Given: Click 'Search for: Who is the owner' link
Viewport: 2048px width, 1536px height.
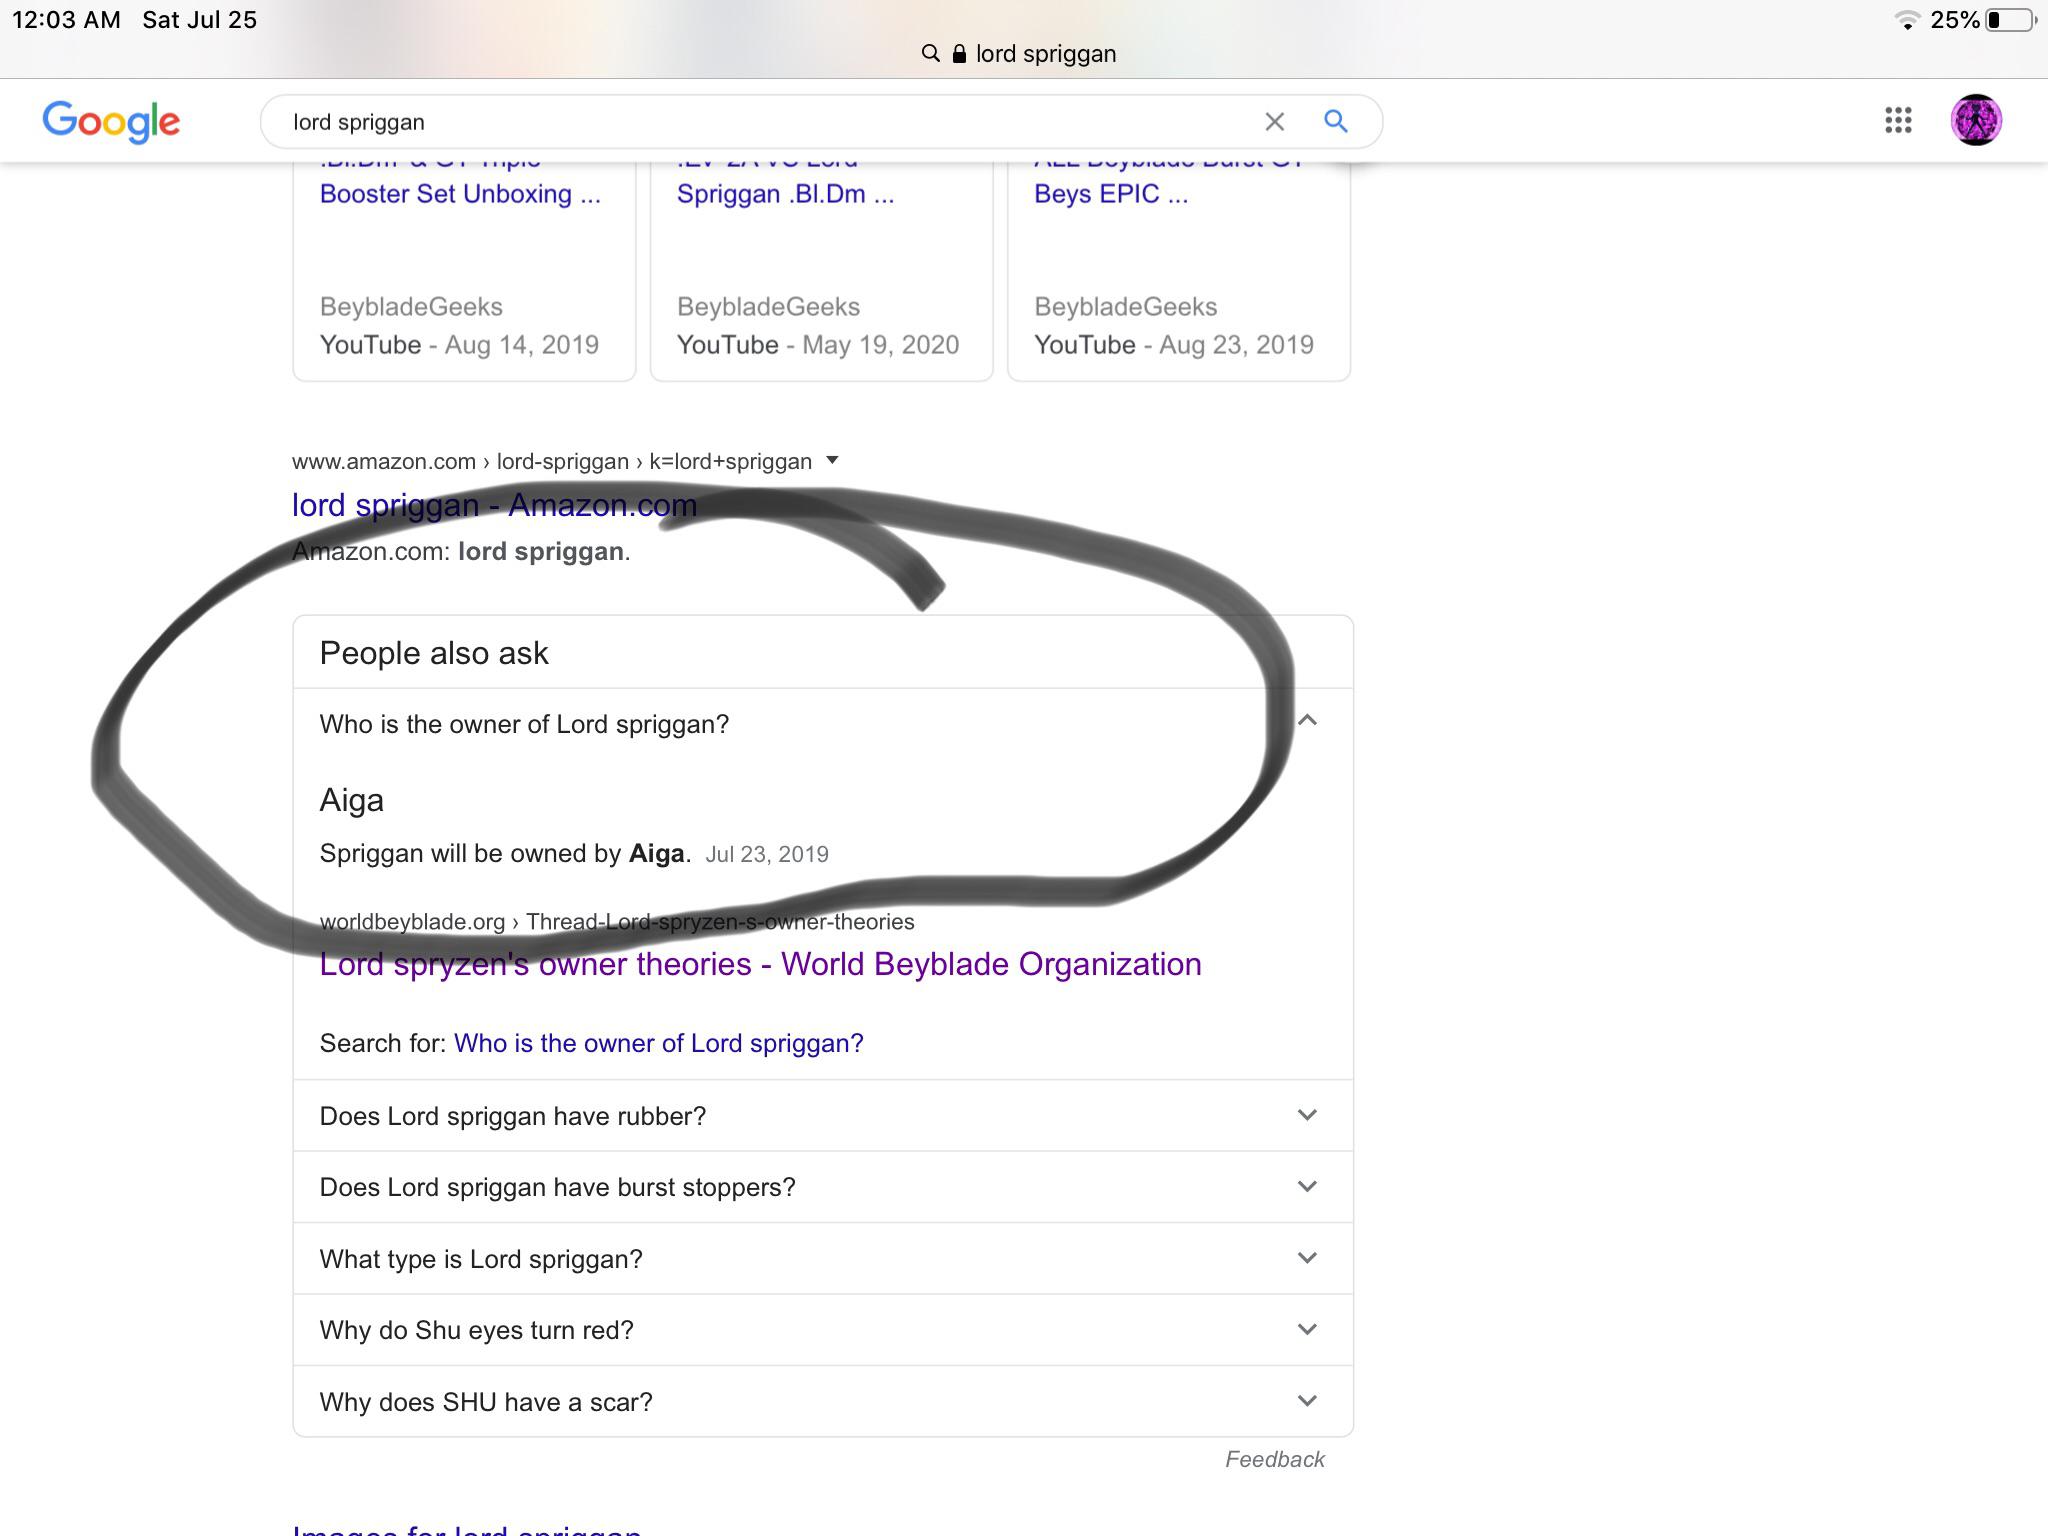Looking at the screenshot, I should [658, 1043].
